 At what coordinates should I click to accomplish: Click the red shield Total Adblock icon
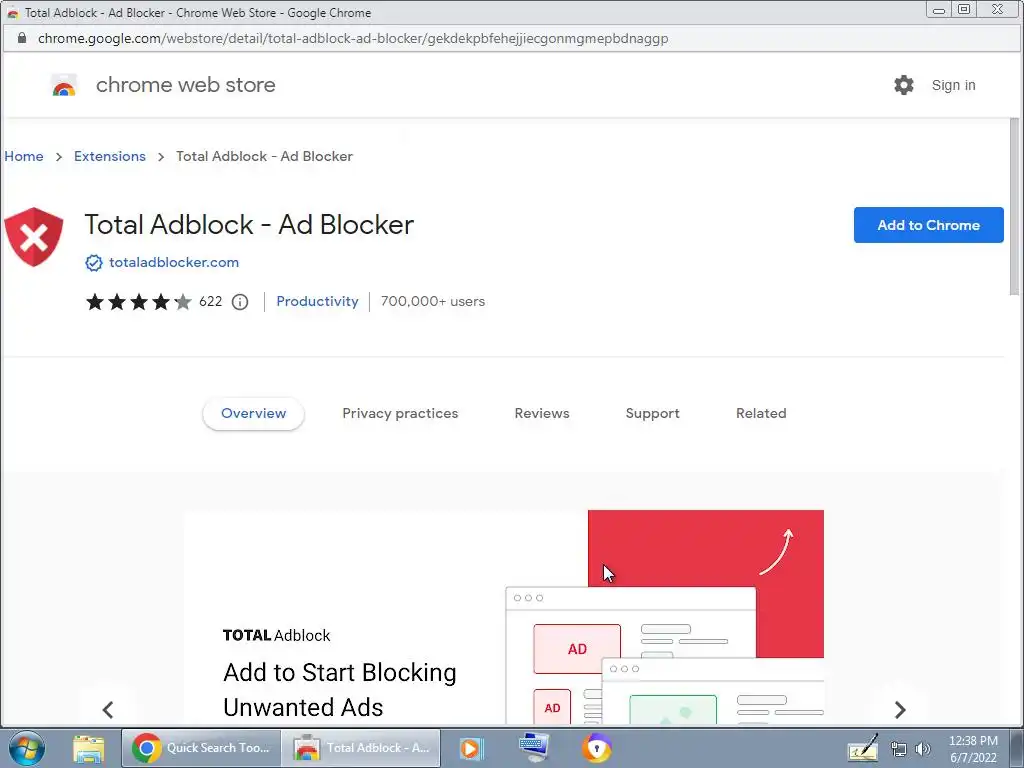point(33,236)
